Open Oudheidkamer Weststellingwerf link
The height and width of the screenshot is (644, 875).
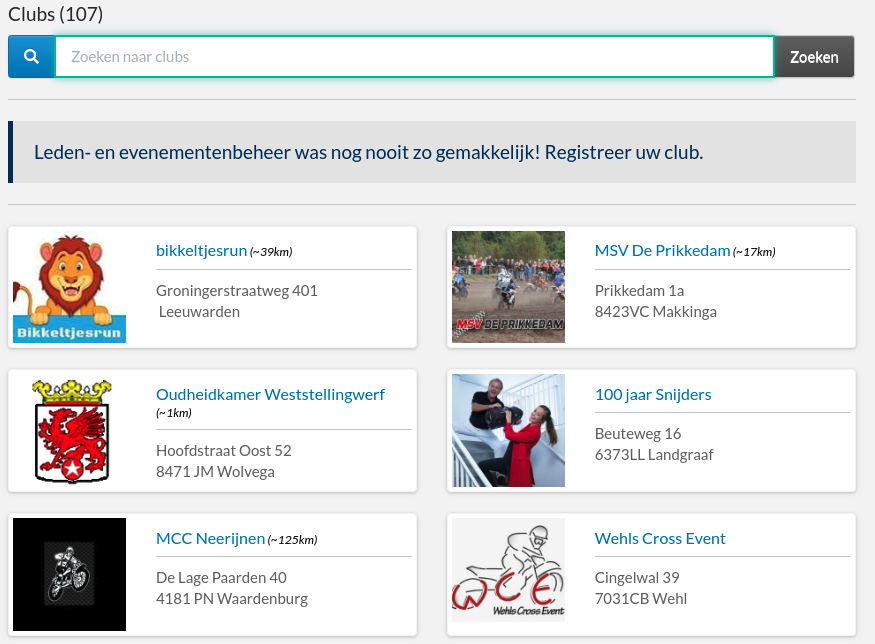pos(270,394)
